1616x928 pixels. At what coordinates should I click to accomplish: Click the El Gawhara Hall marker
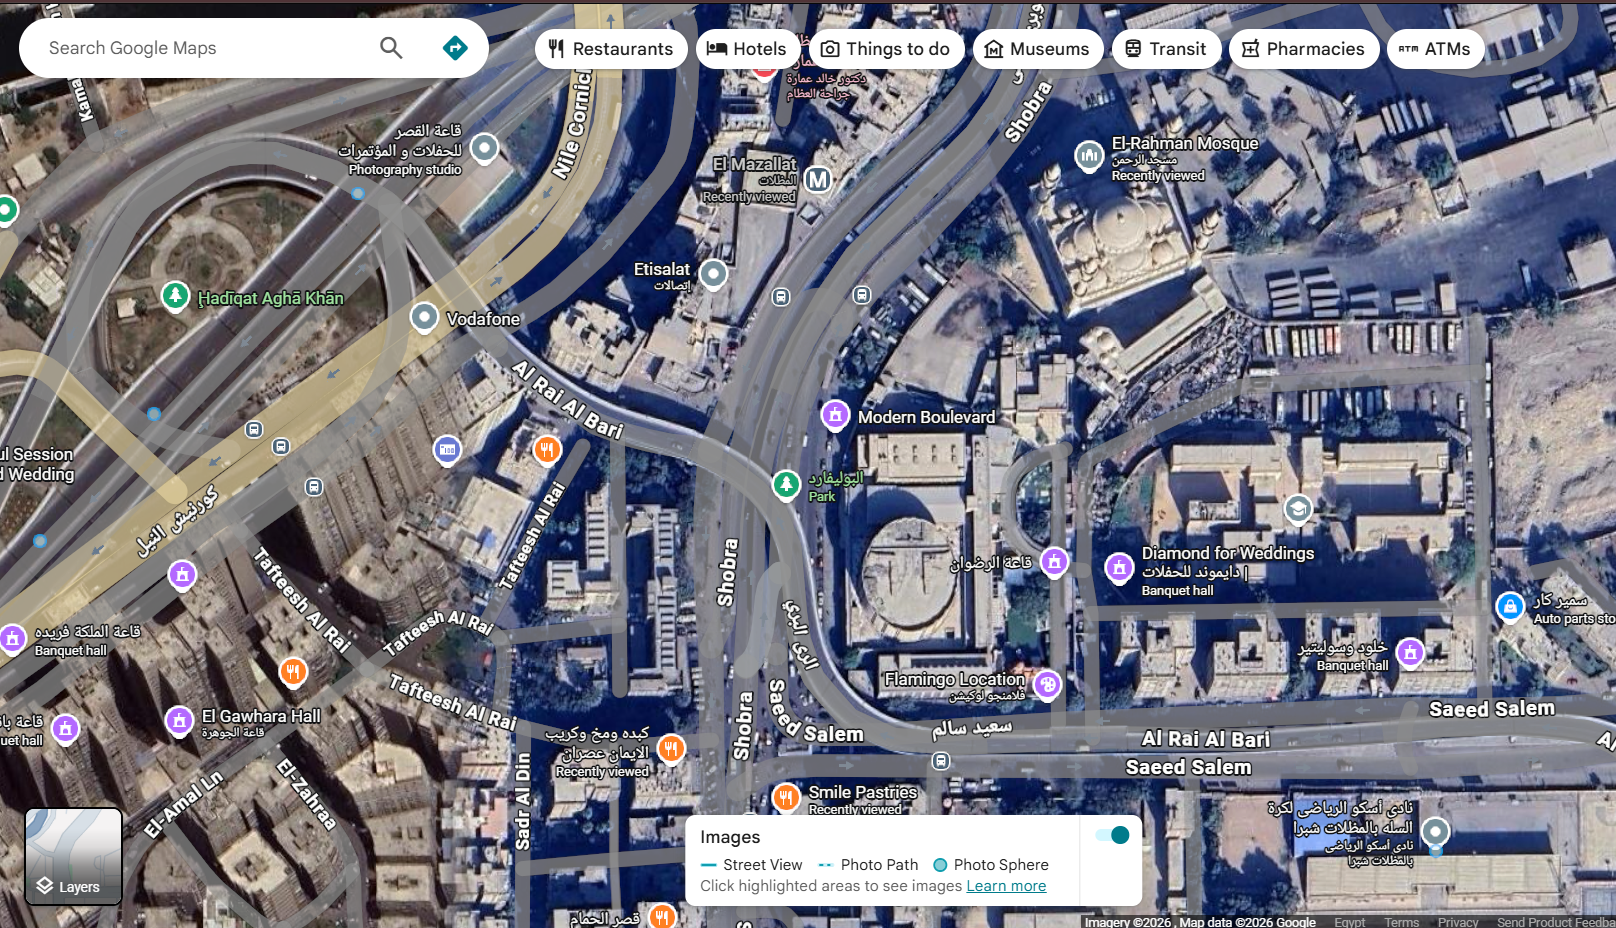pos(180,721)
